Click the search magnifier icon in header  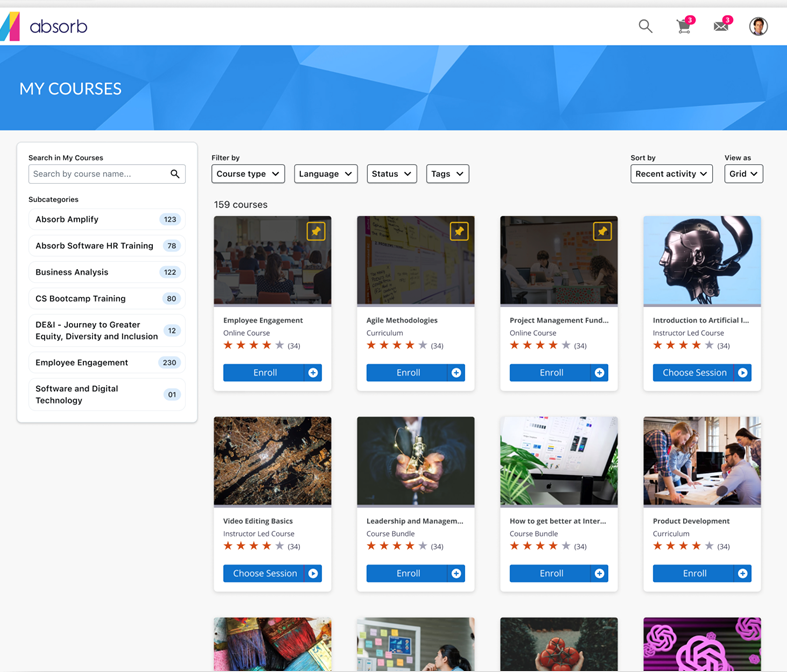point(645,26)
